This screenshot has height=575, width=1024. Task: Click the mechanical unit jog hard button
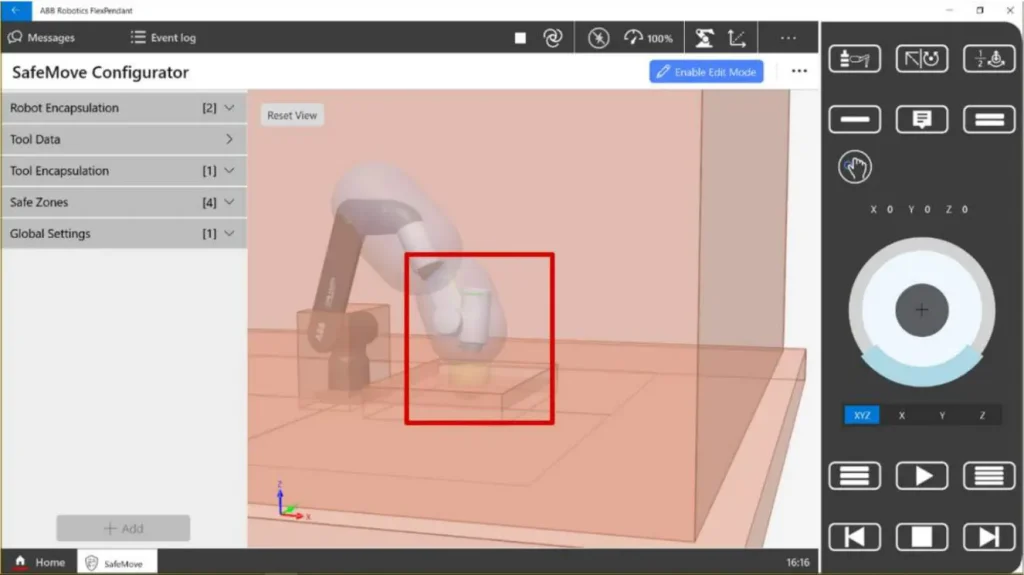[x=854, y=59]
